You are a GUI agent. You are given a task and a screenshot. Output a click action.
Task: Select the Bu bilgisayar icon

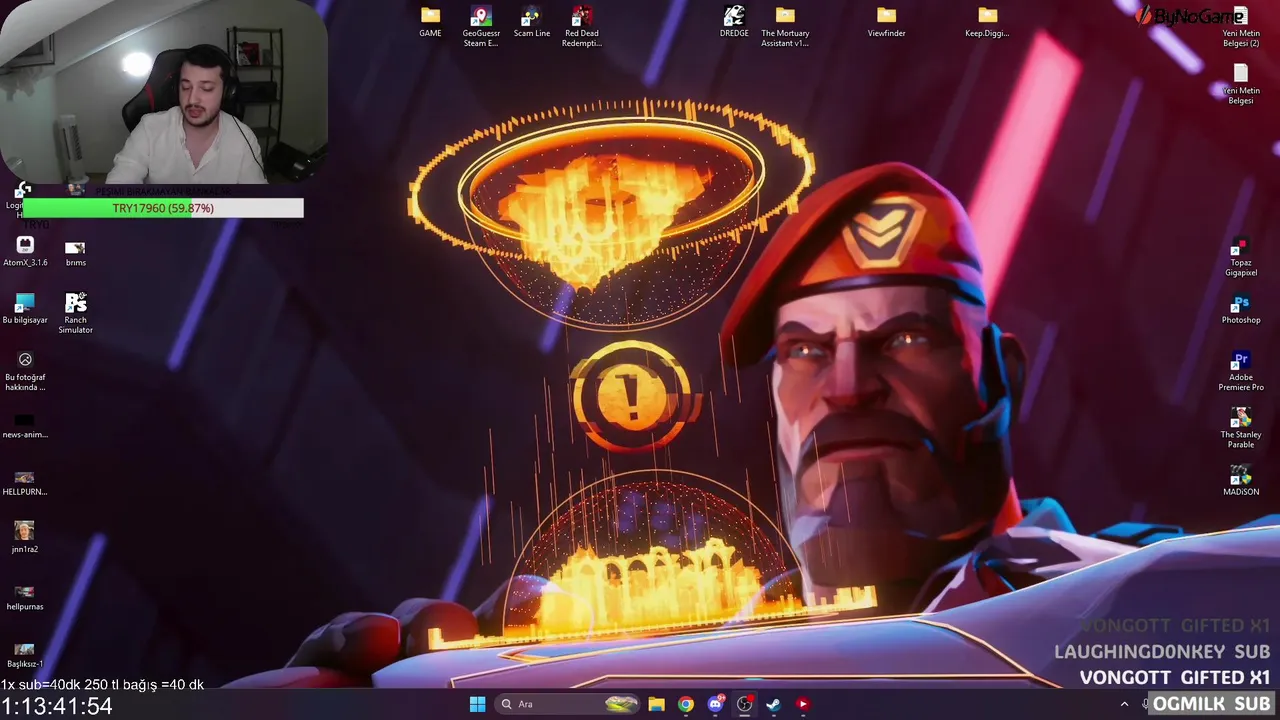(x=25, y=309)
